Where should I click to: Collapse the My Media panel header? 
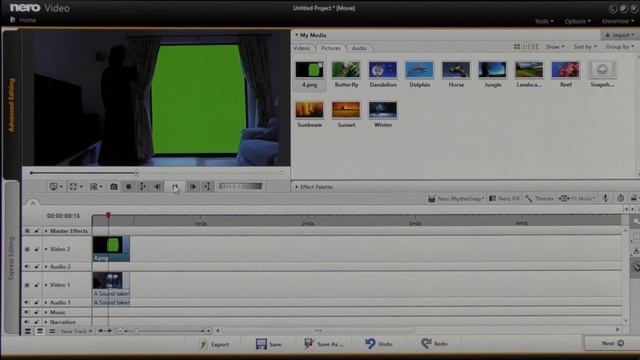310,36
